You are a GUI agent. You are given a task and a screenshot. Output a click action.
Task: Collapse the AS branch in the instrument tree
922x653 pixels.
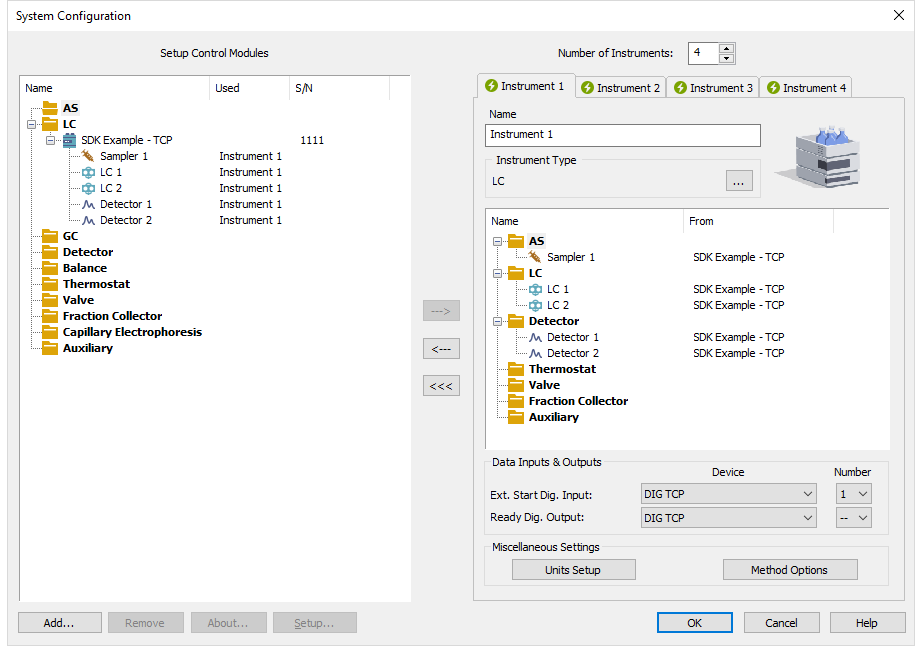(495, 241)
